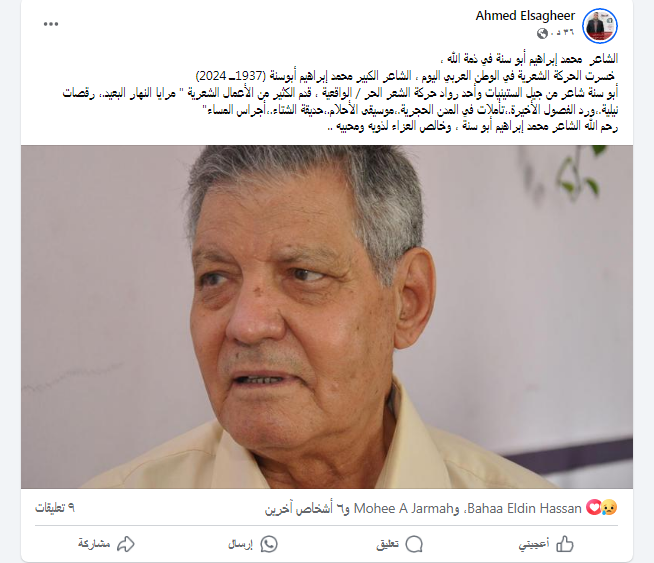
Task: Click the Share button label مشاركة
Action: pos(94,544)
